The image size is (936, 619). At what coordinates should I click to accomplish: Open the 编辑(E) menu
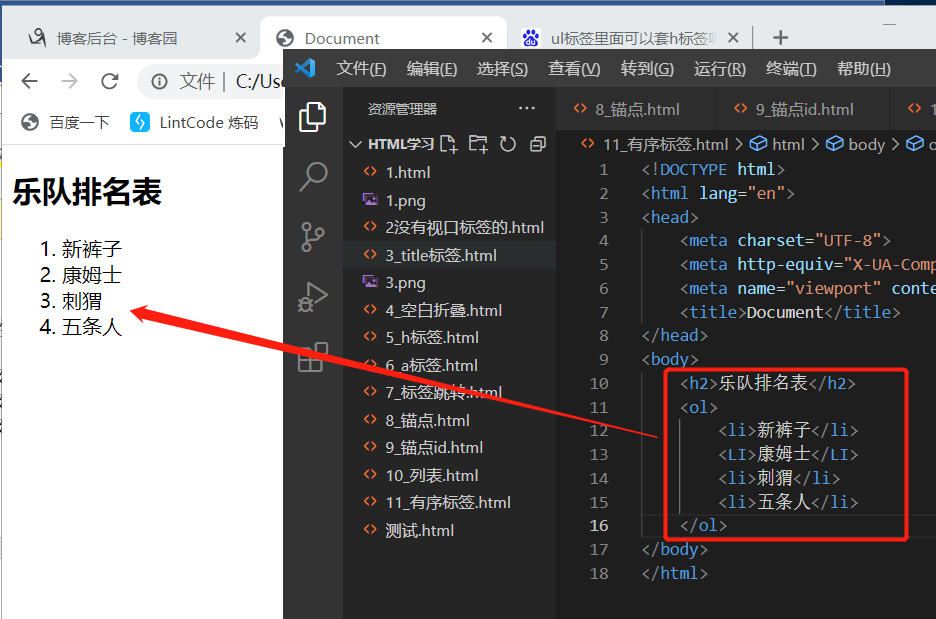(432, 69)
